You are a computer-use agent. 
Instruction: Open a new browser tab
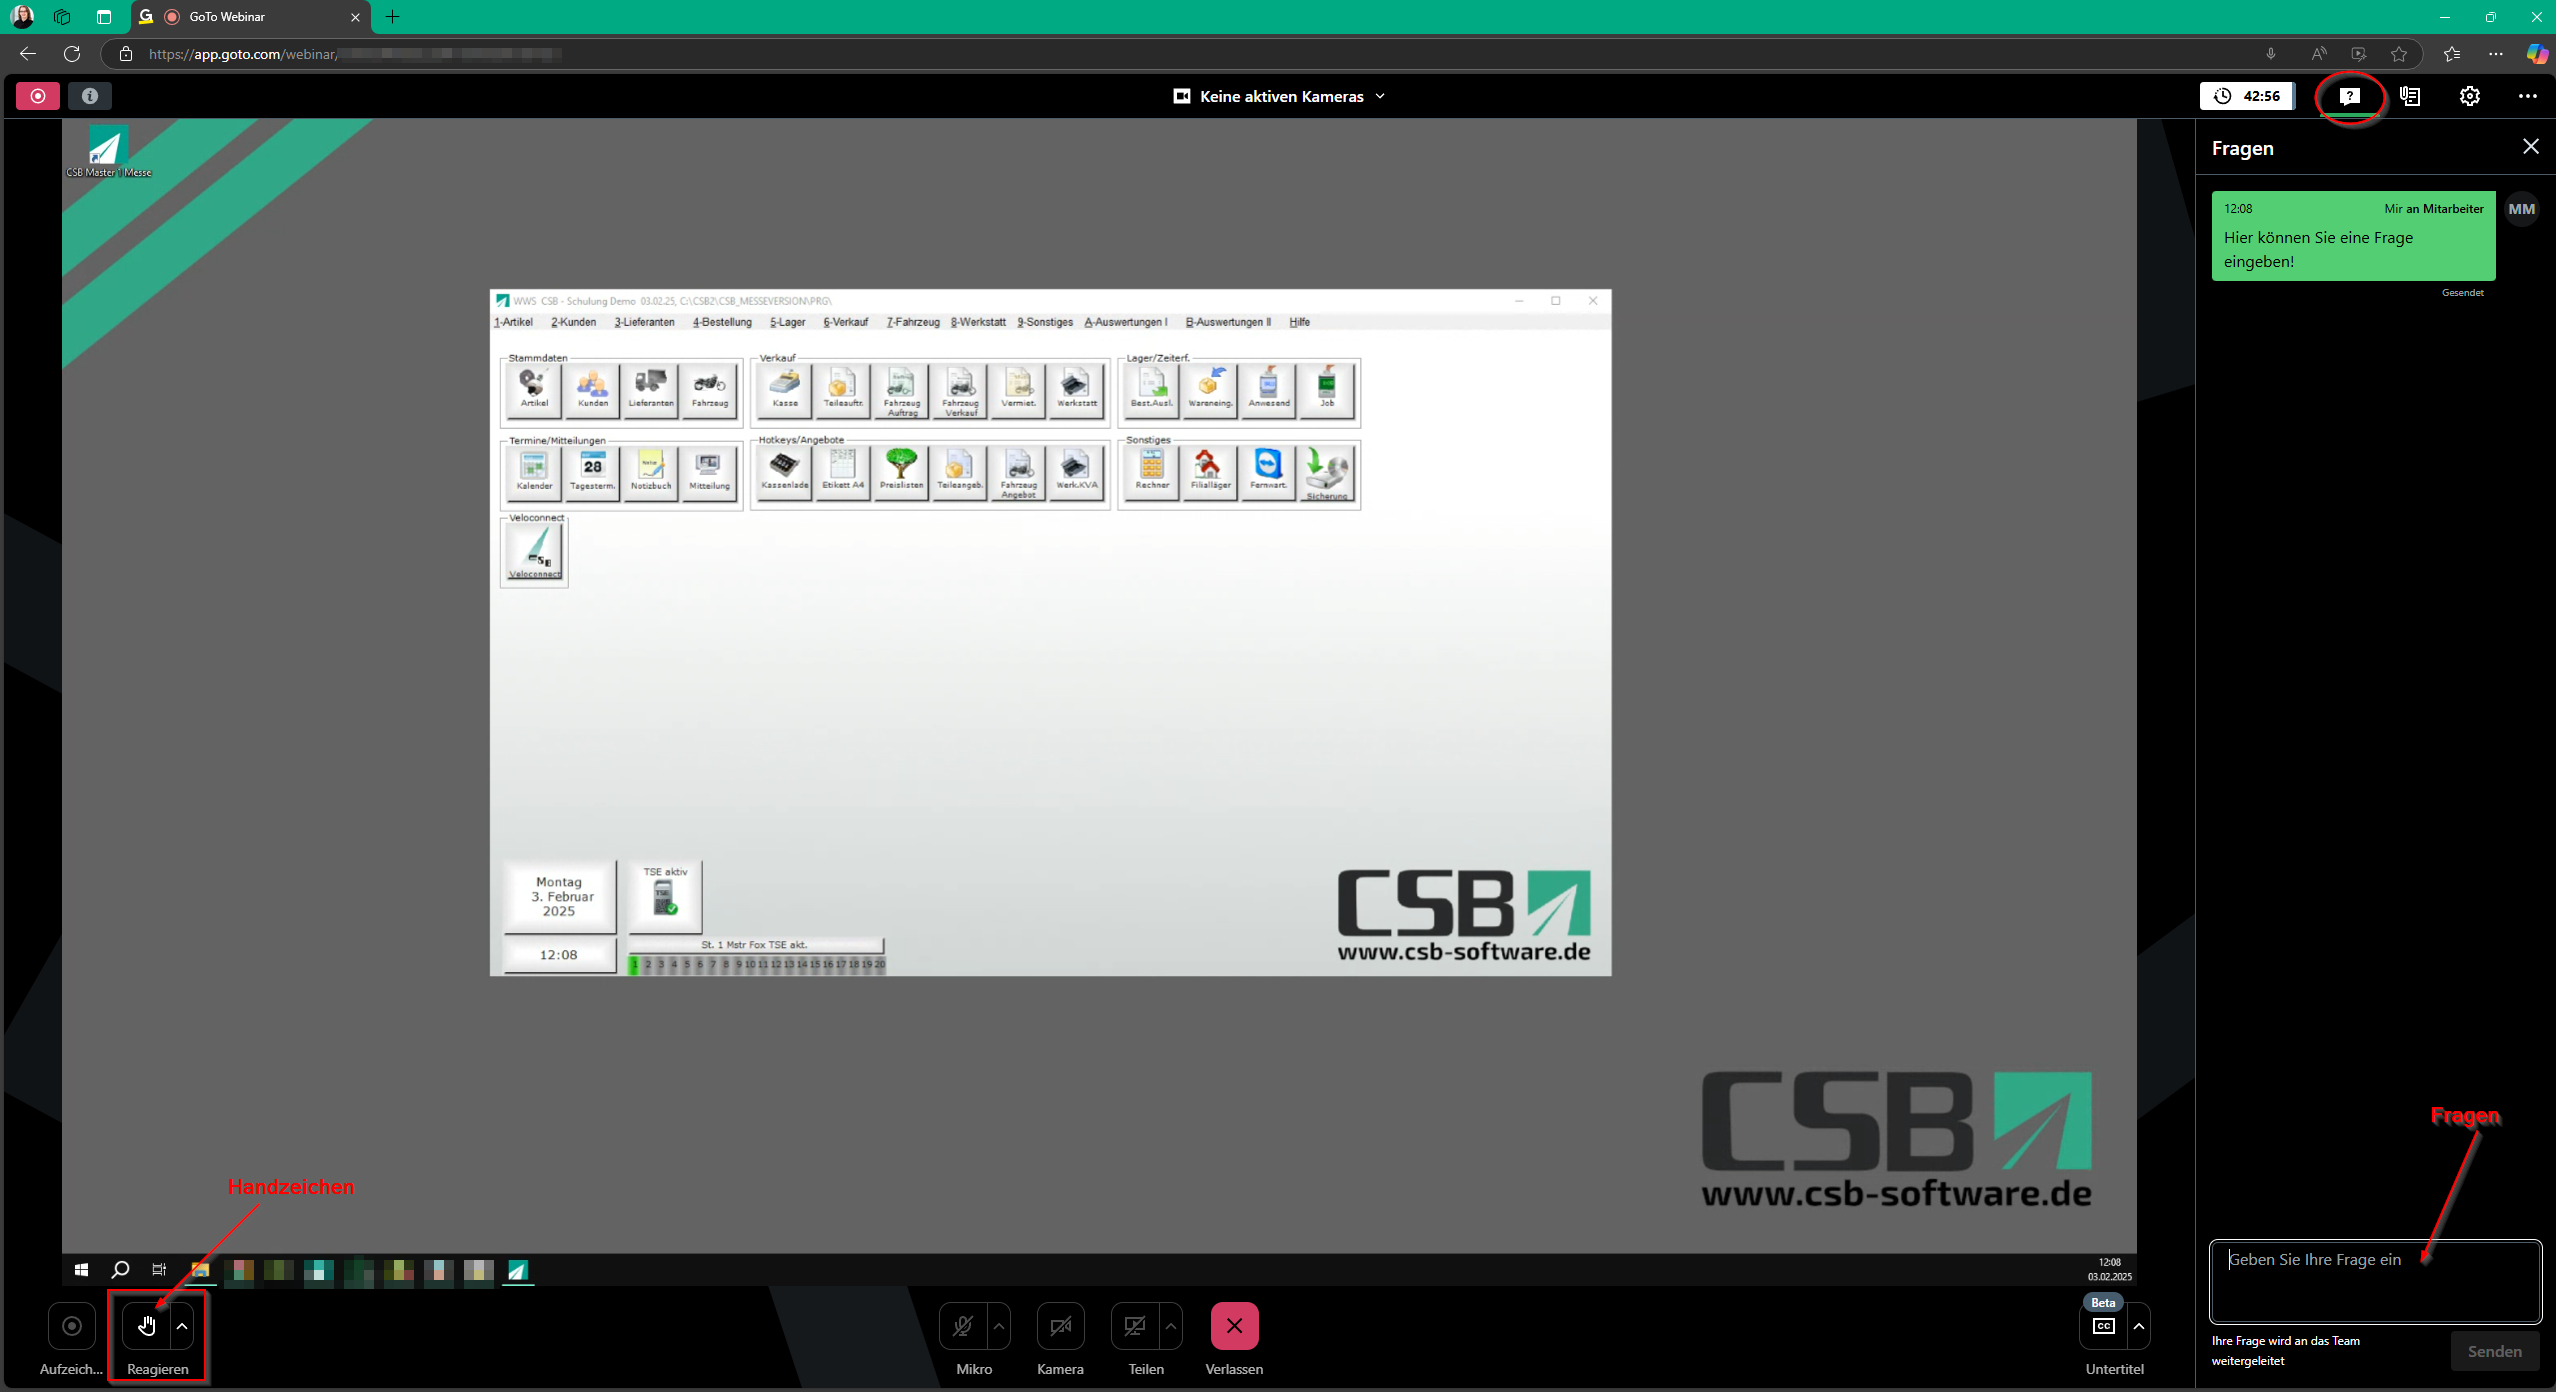coord(392,17)
